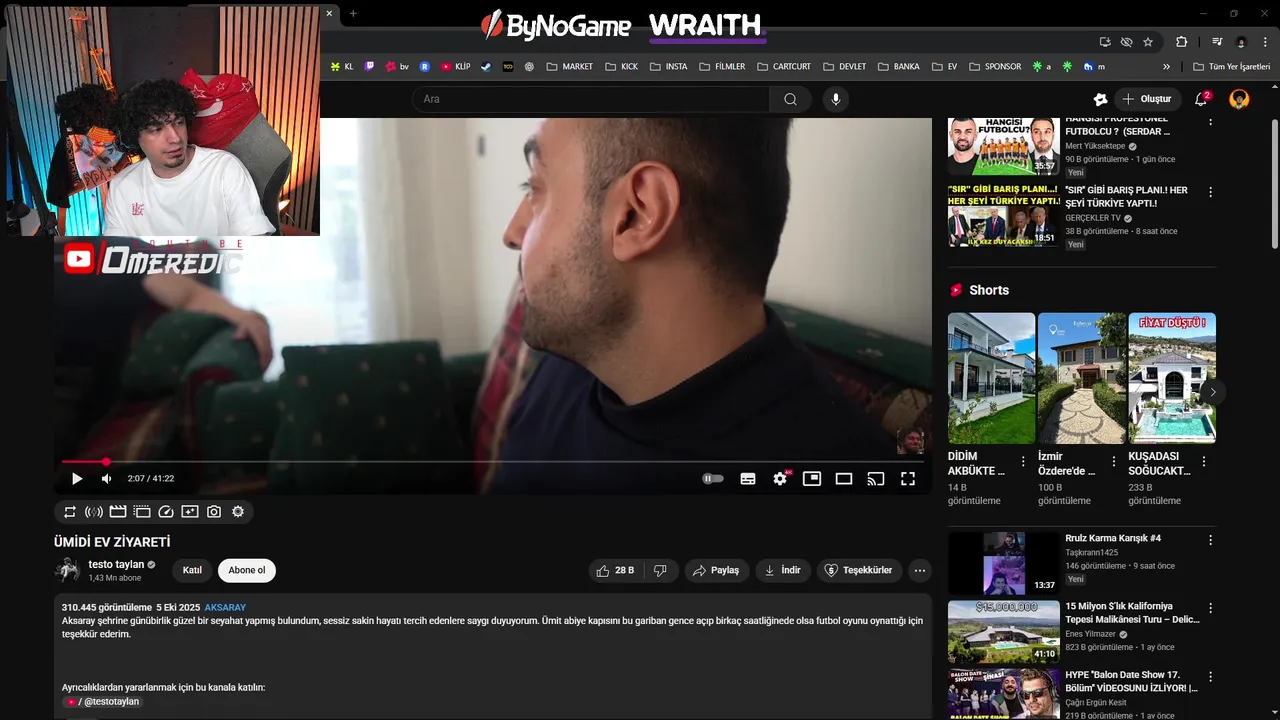The width and height of the screenshot is (1280, 720).
Task: Cast the video to a device
Action: click(876, 479)
